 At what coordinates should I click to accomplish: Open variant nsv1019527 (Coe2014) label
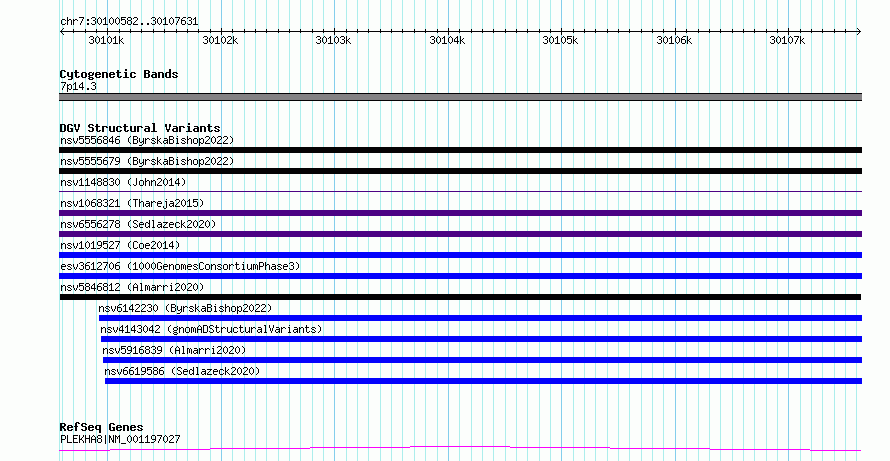coord(120,245)
